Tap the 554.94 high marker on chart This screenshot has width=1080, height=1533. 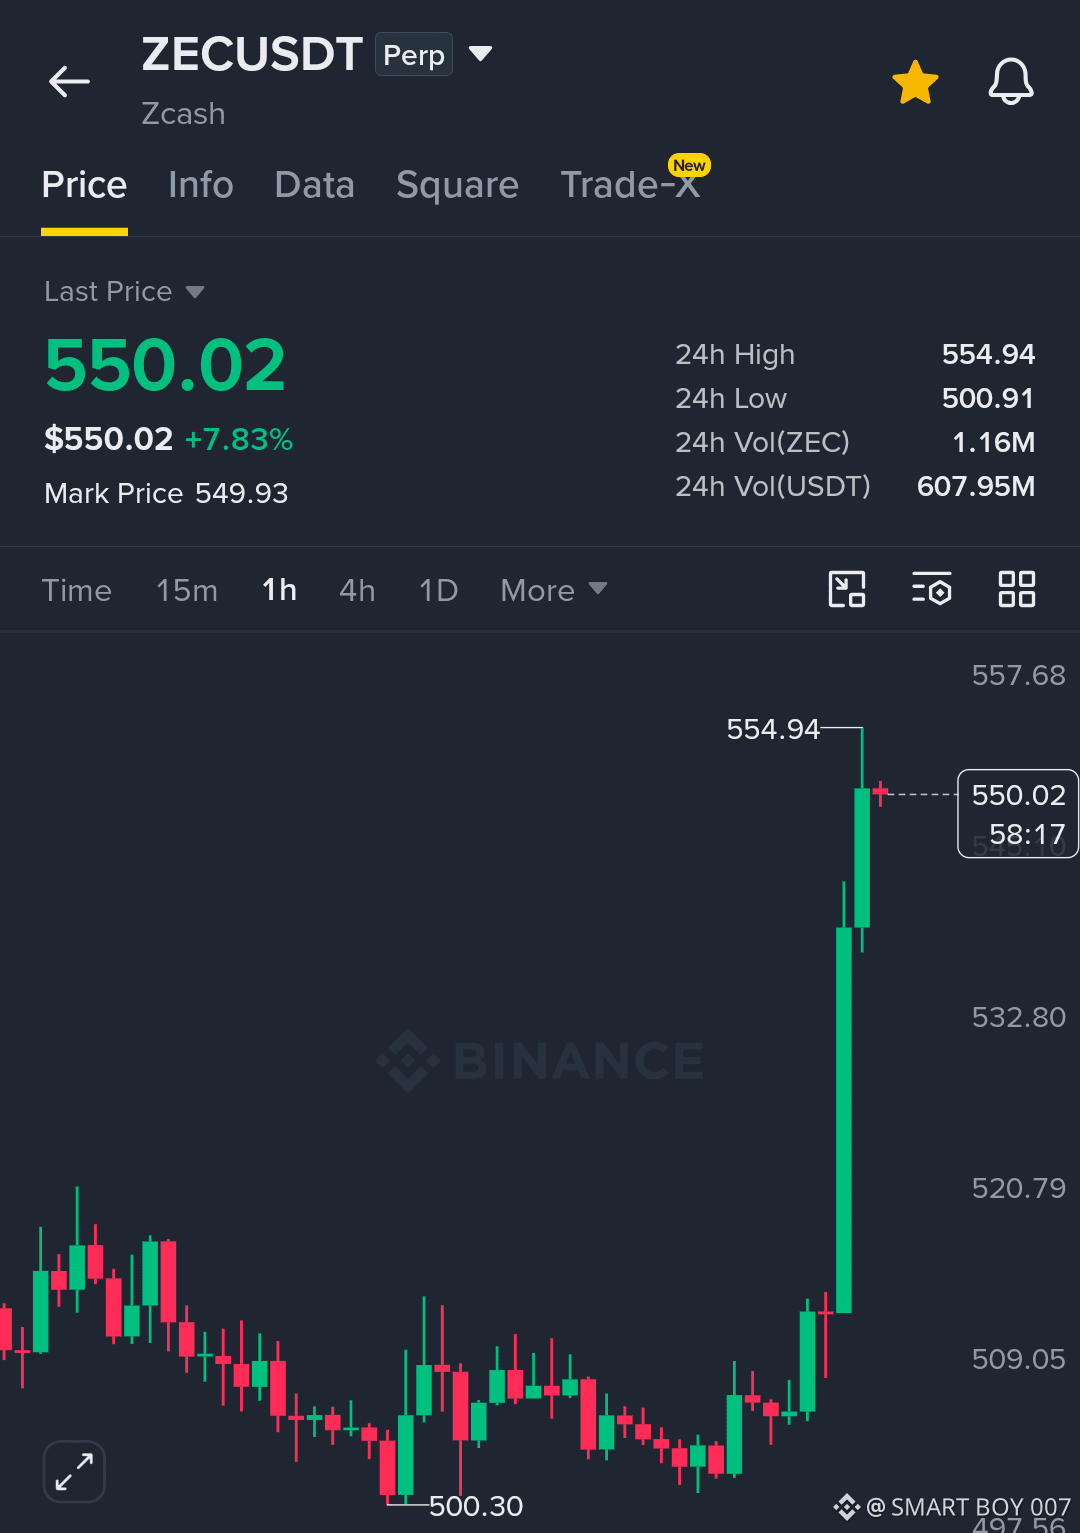coord(773,729)
